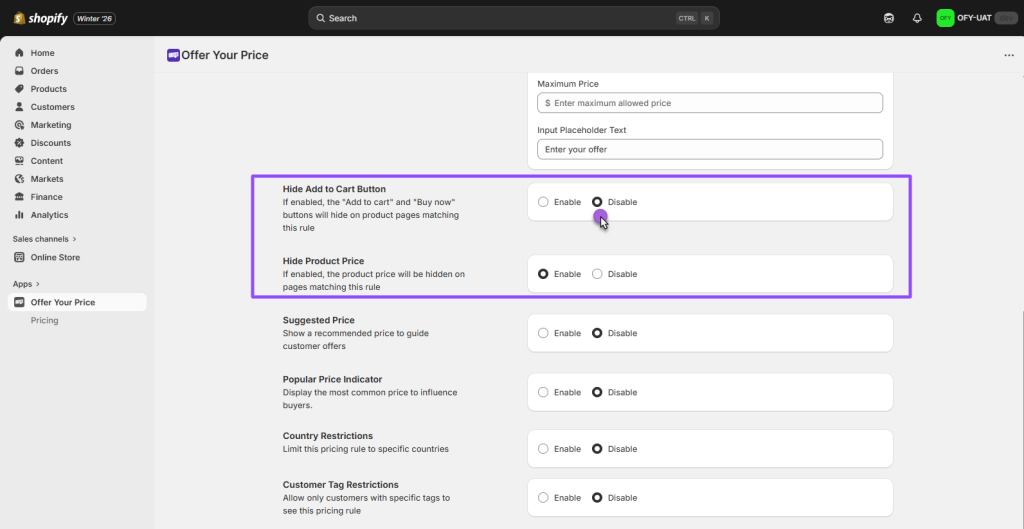Open the three-dot more actions menu
This screenshot has width=1024, height=529.
tap(1008, 55)
